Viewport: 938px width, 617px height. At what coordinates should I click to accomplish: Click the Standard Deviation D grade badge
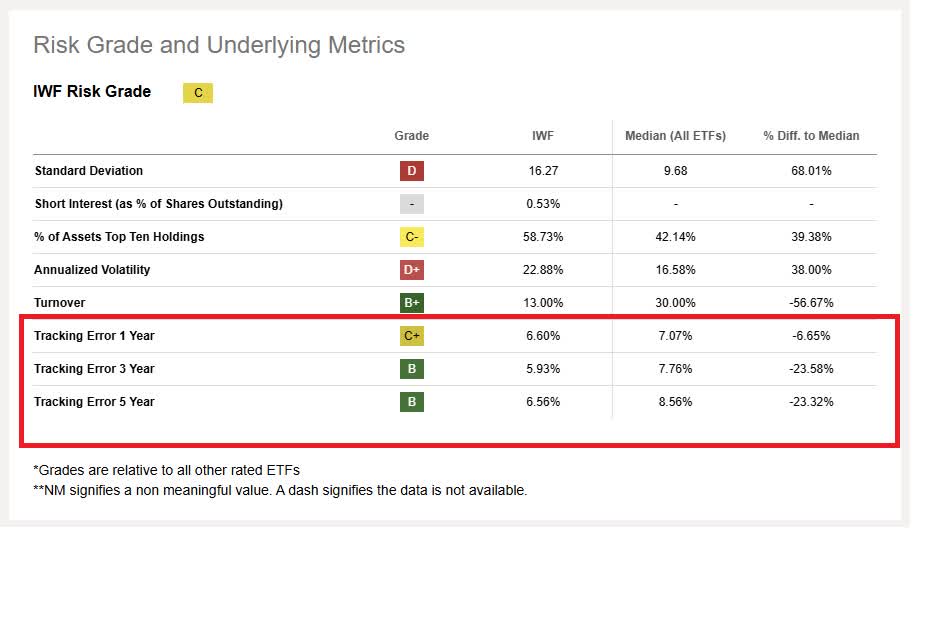pyautogui.click(x=411, y=171)
